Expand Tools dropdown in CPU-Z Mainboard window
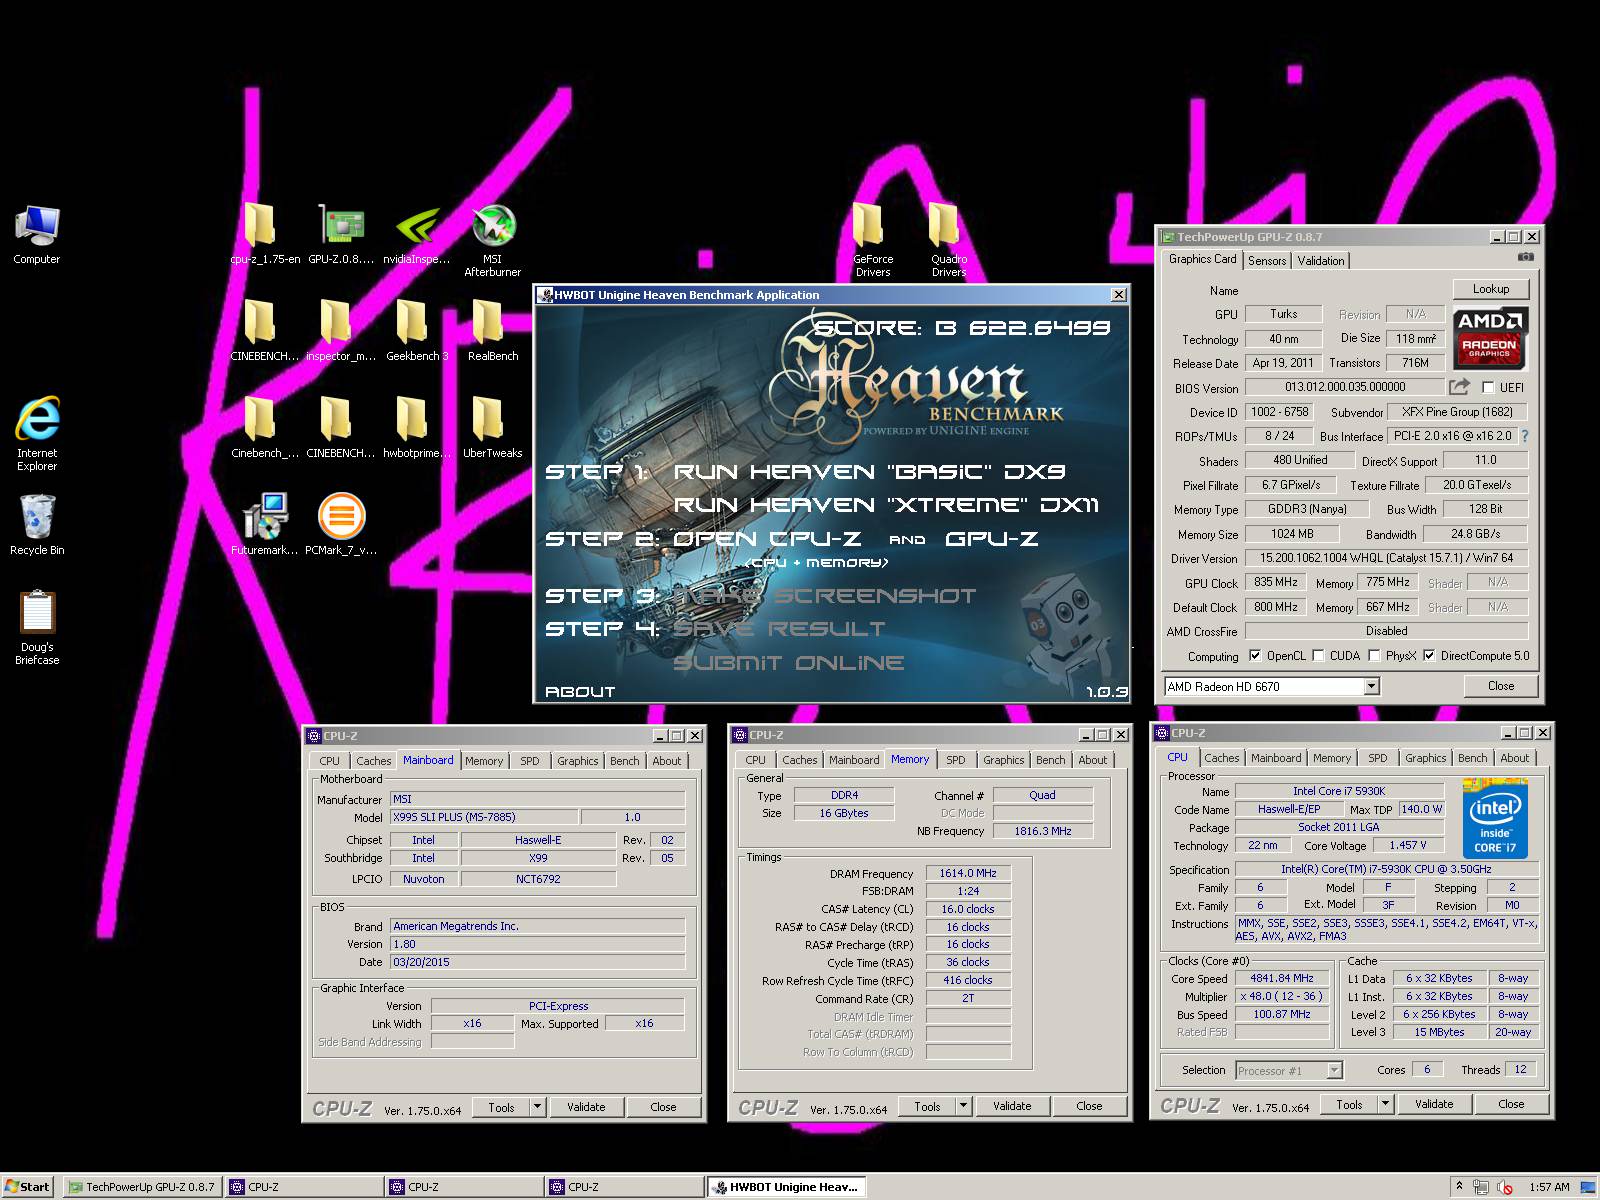Screen dimensions: 1600x1200 pyautogui.click(x=537, y=1107)
